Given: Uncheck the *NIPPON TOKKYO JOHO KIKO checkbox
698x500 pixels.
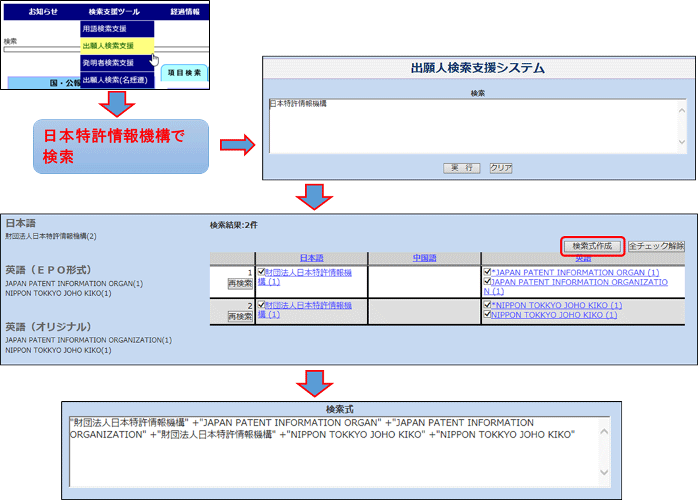Looking at the screenshot, I should (x=487, y=305).
